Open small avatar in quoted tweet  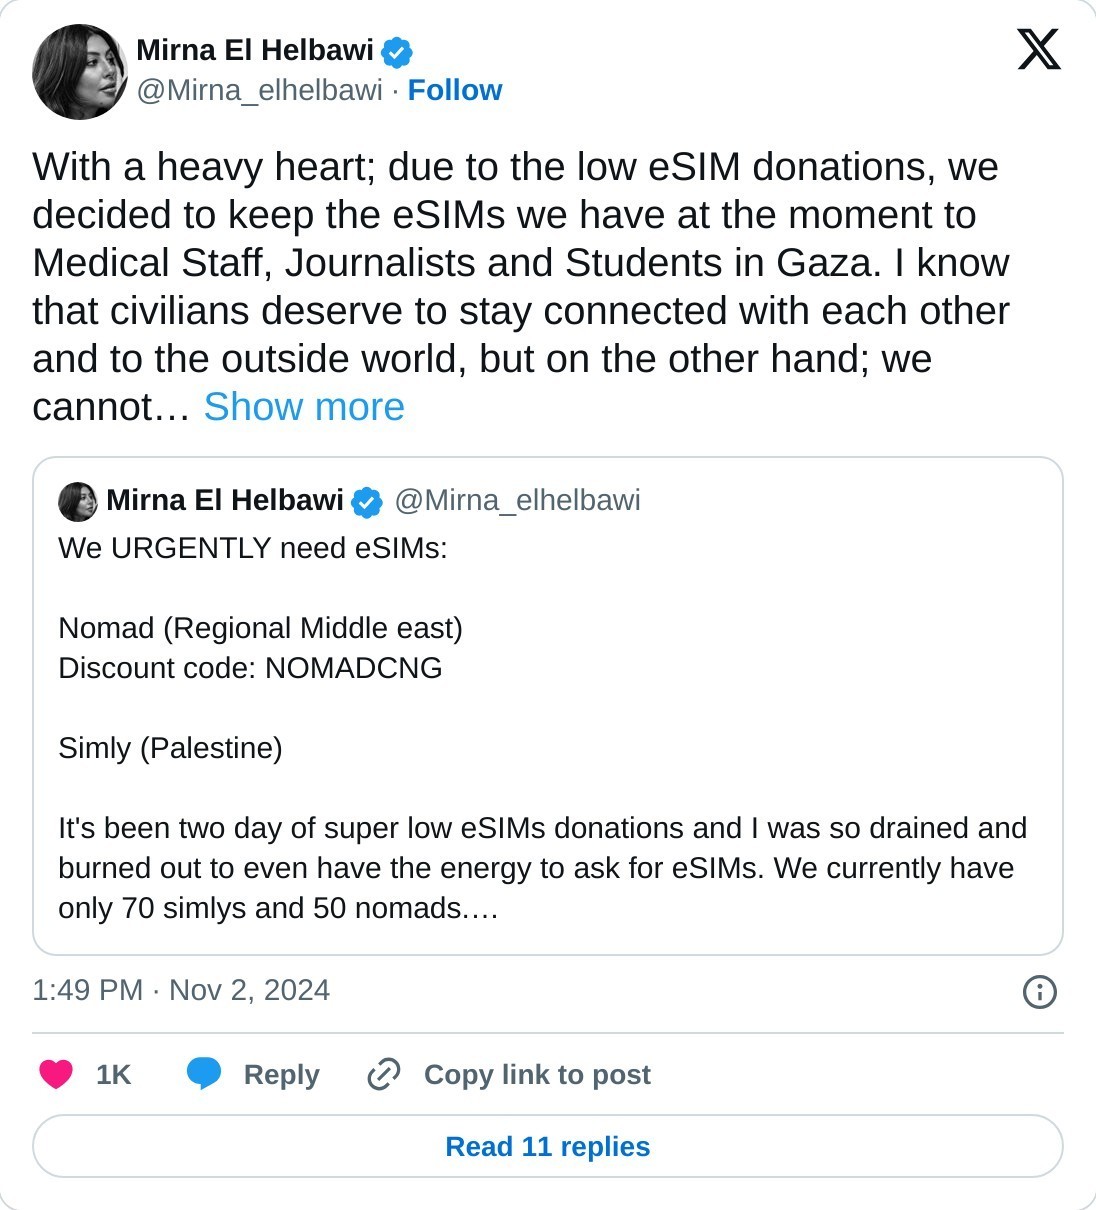(78, 501)
